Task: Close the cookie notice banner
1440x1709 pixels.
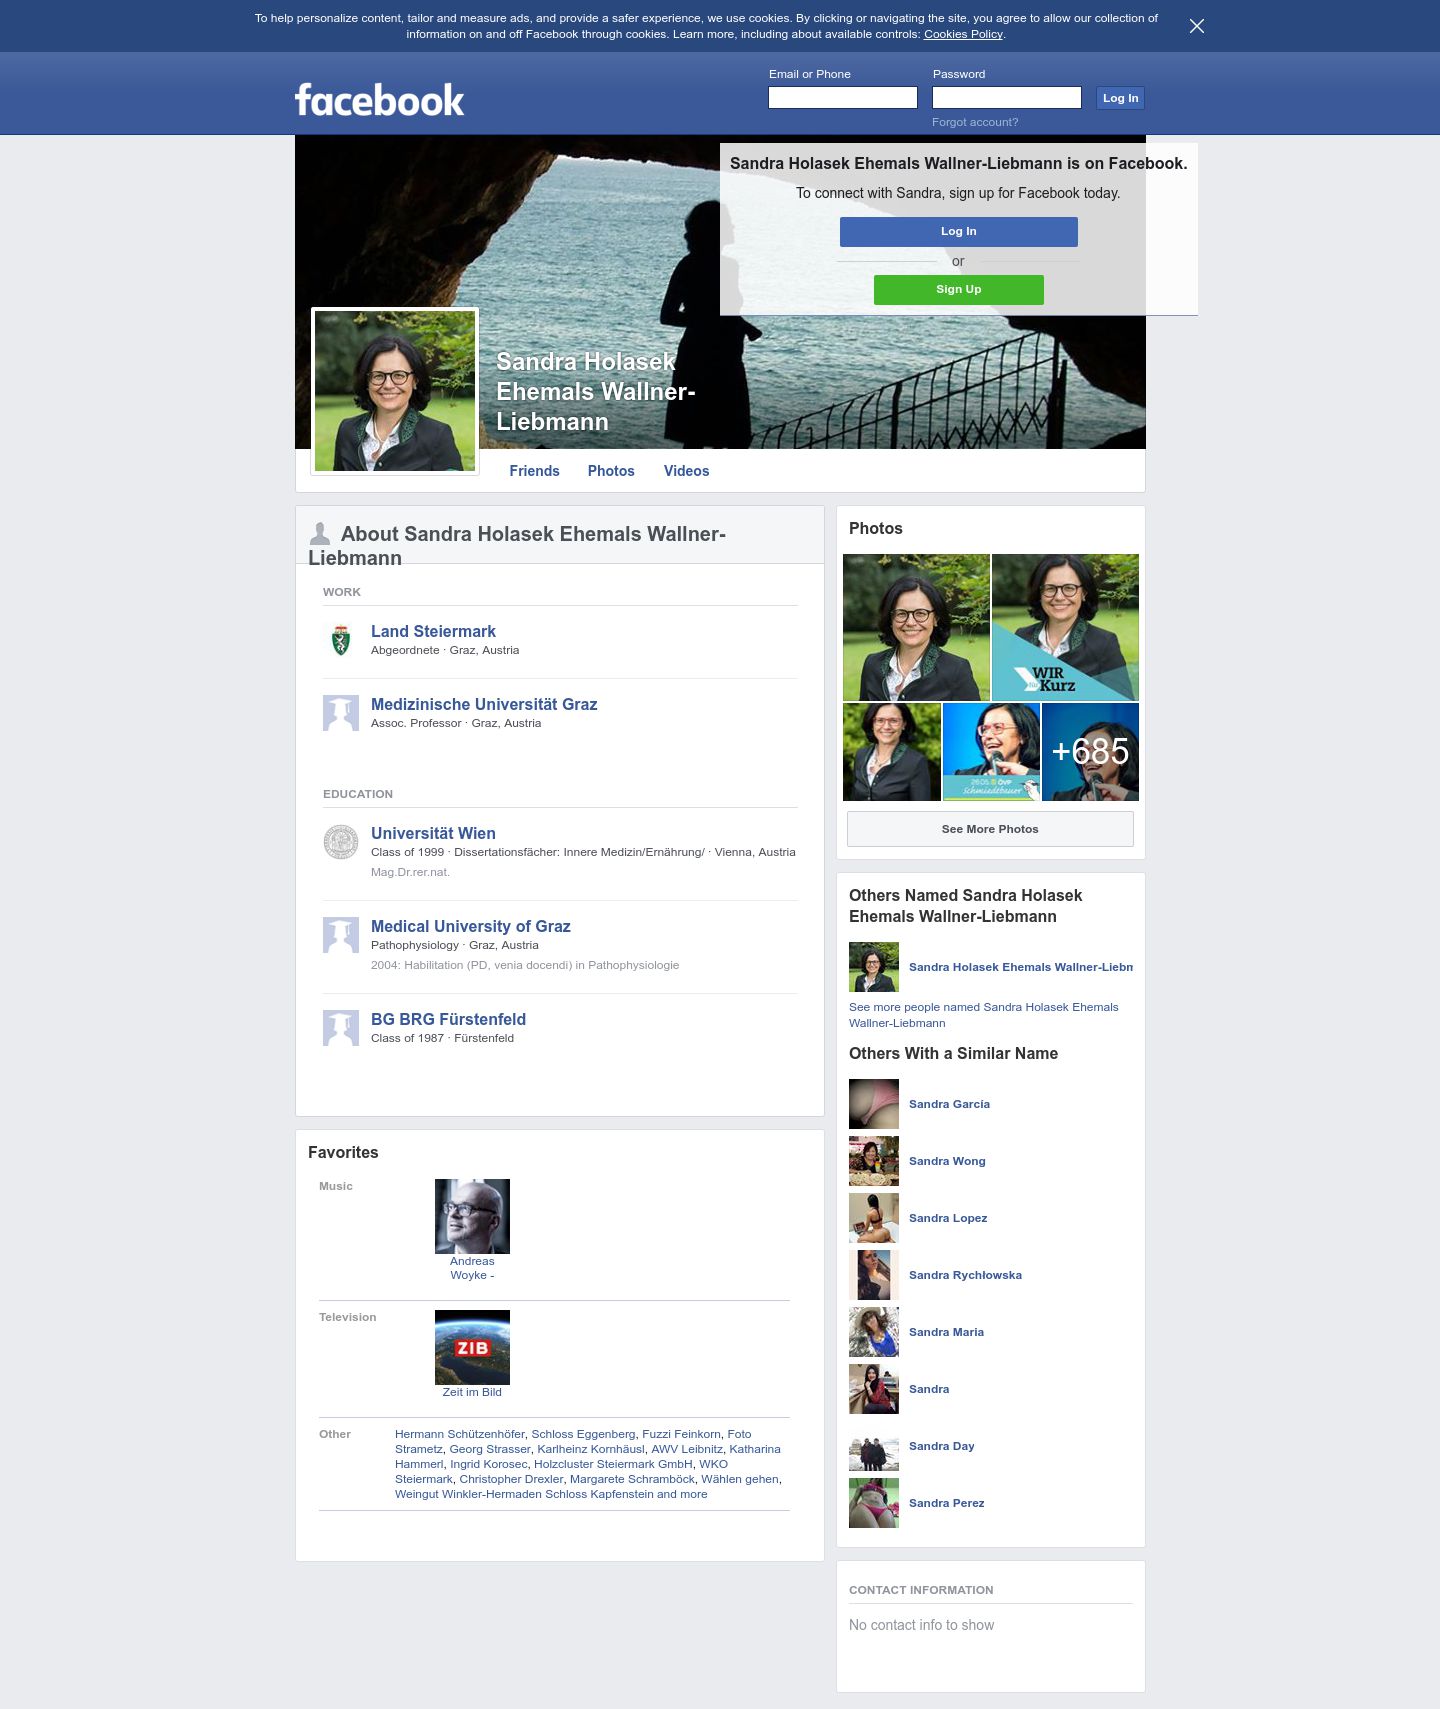Action: (x=1196, y=26)
